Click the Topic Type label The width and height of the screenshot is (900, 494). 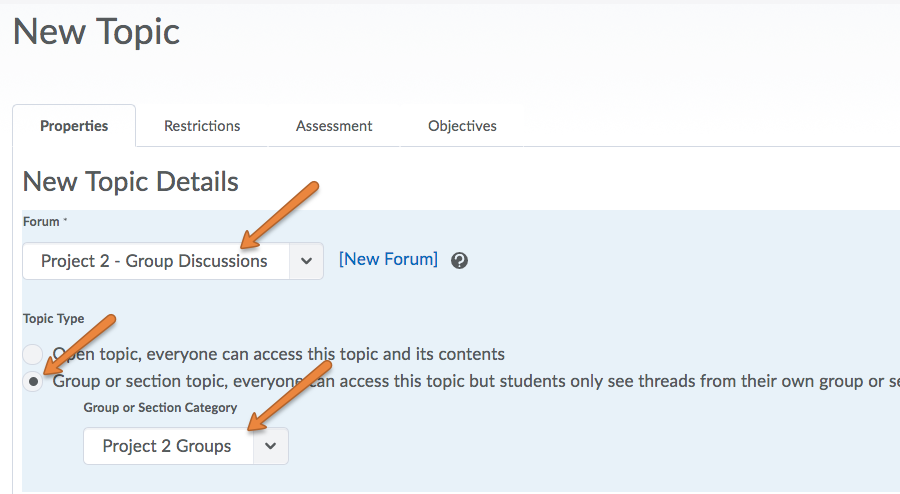tap(53, 318)
